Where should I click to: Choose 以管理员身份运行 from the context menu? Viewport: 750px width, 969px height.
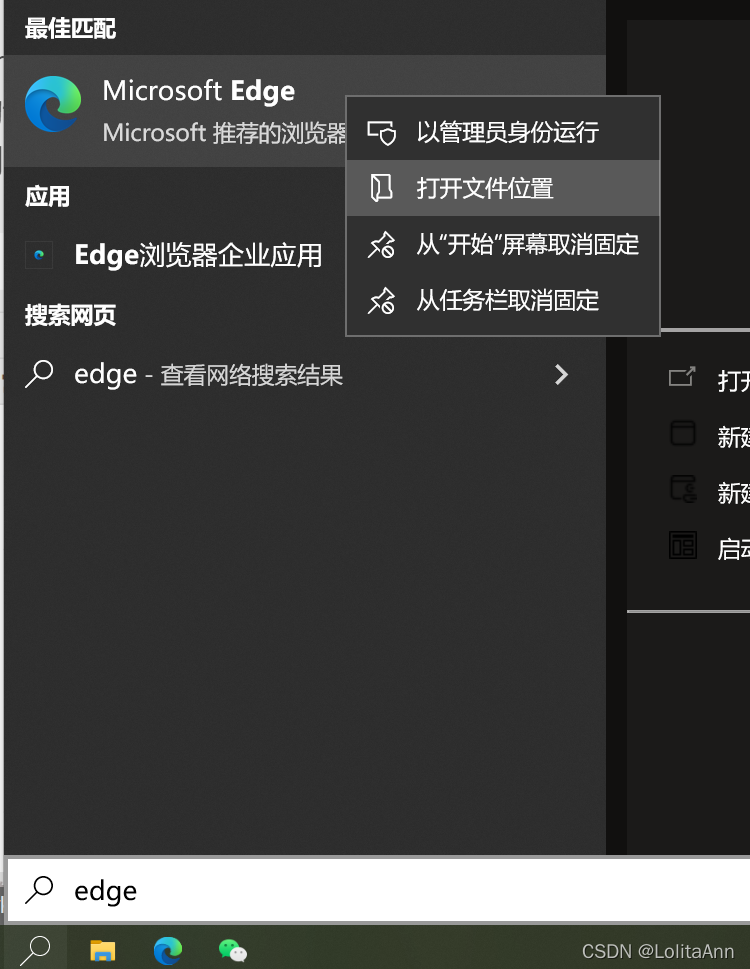click(x=503, y=132)
